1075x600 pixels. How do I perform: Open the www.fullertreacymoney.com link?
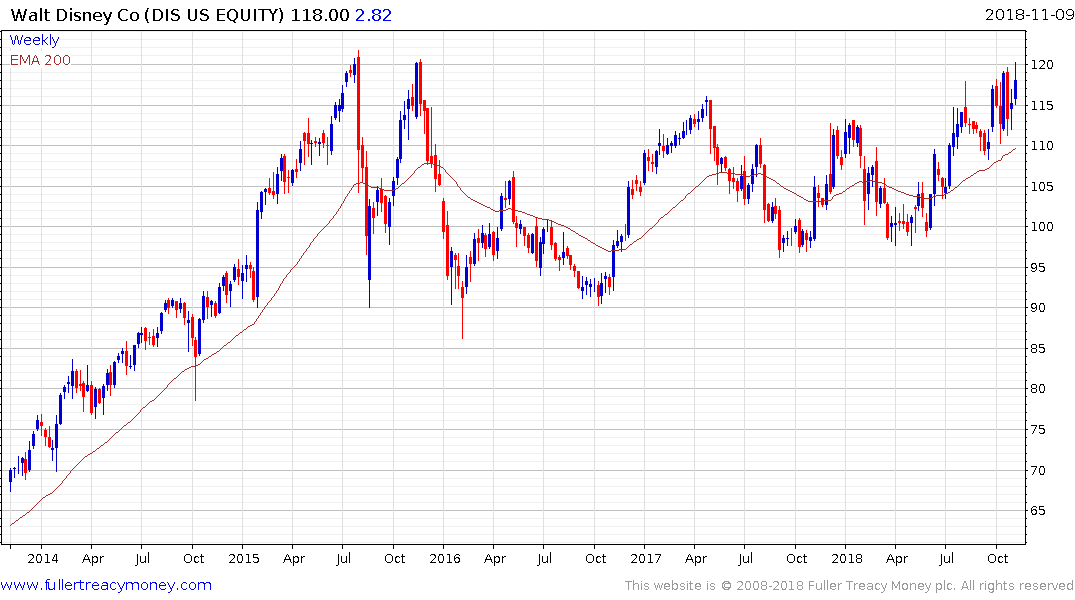(106, 585)
